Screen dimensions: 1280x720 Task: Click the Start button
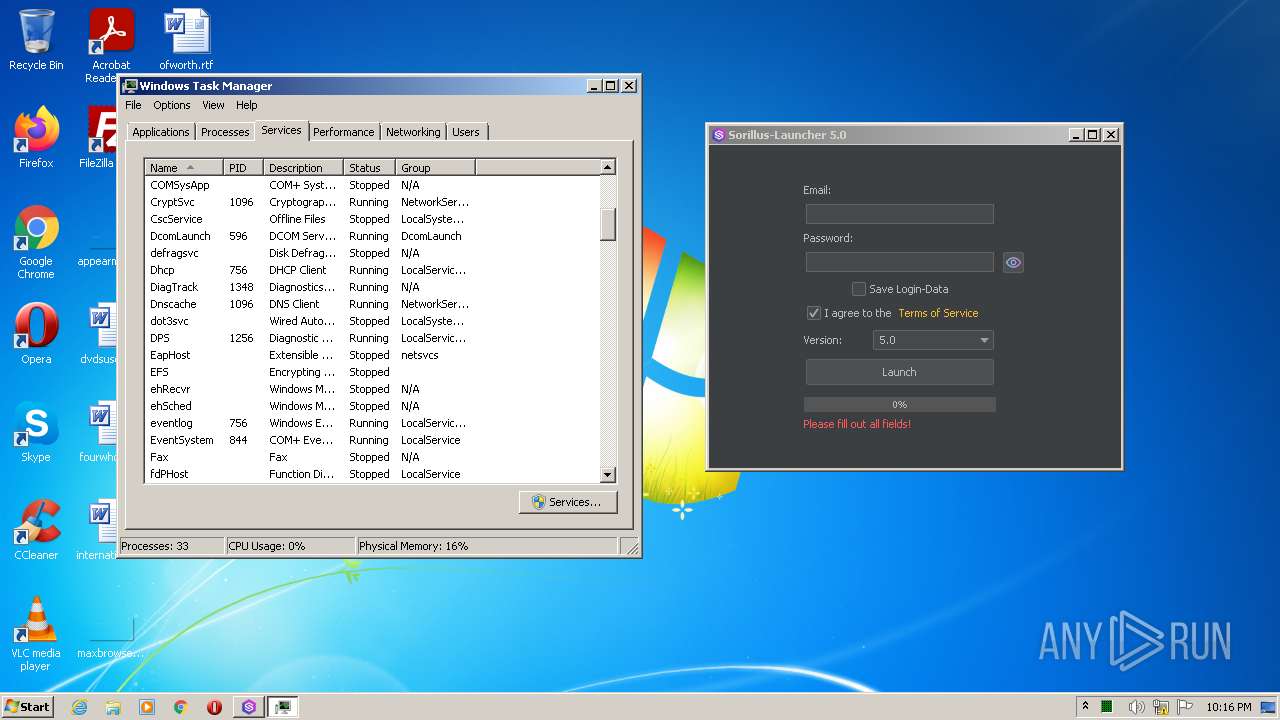(27, 707)
